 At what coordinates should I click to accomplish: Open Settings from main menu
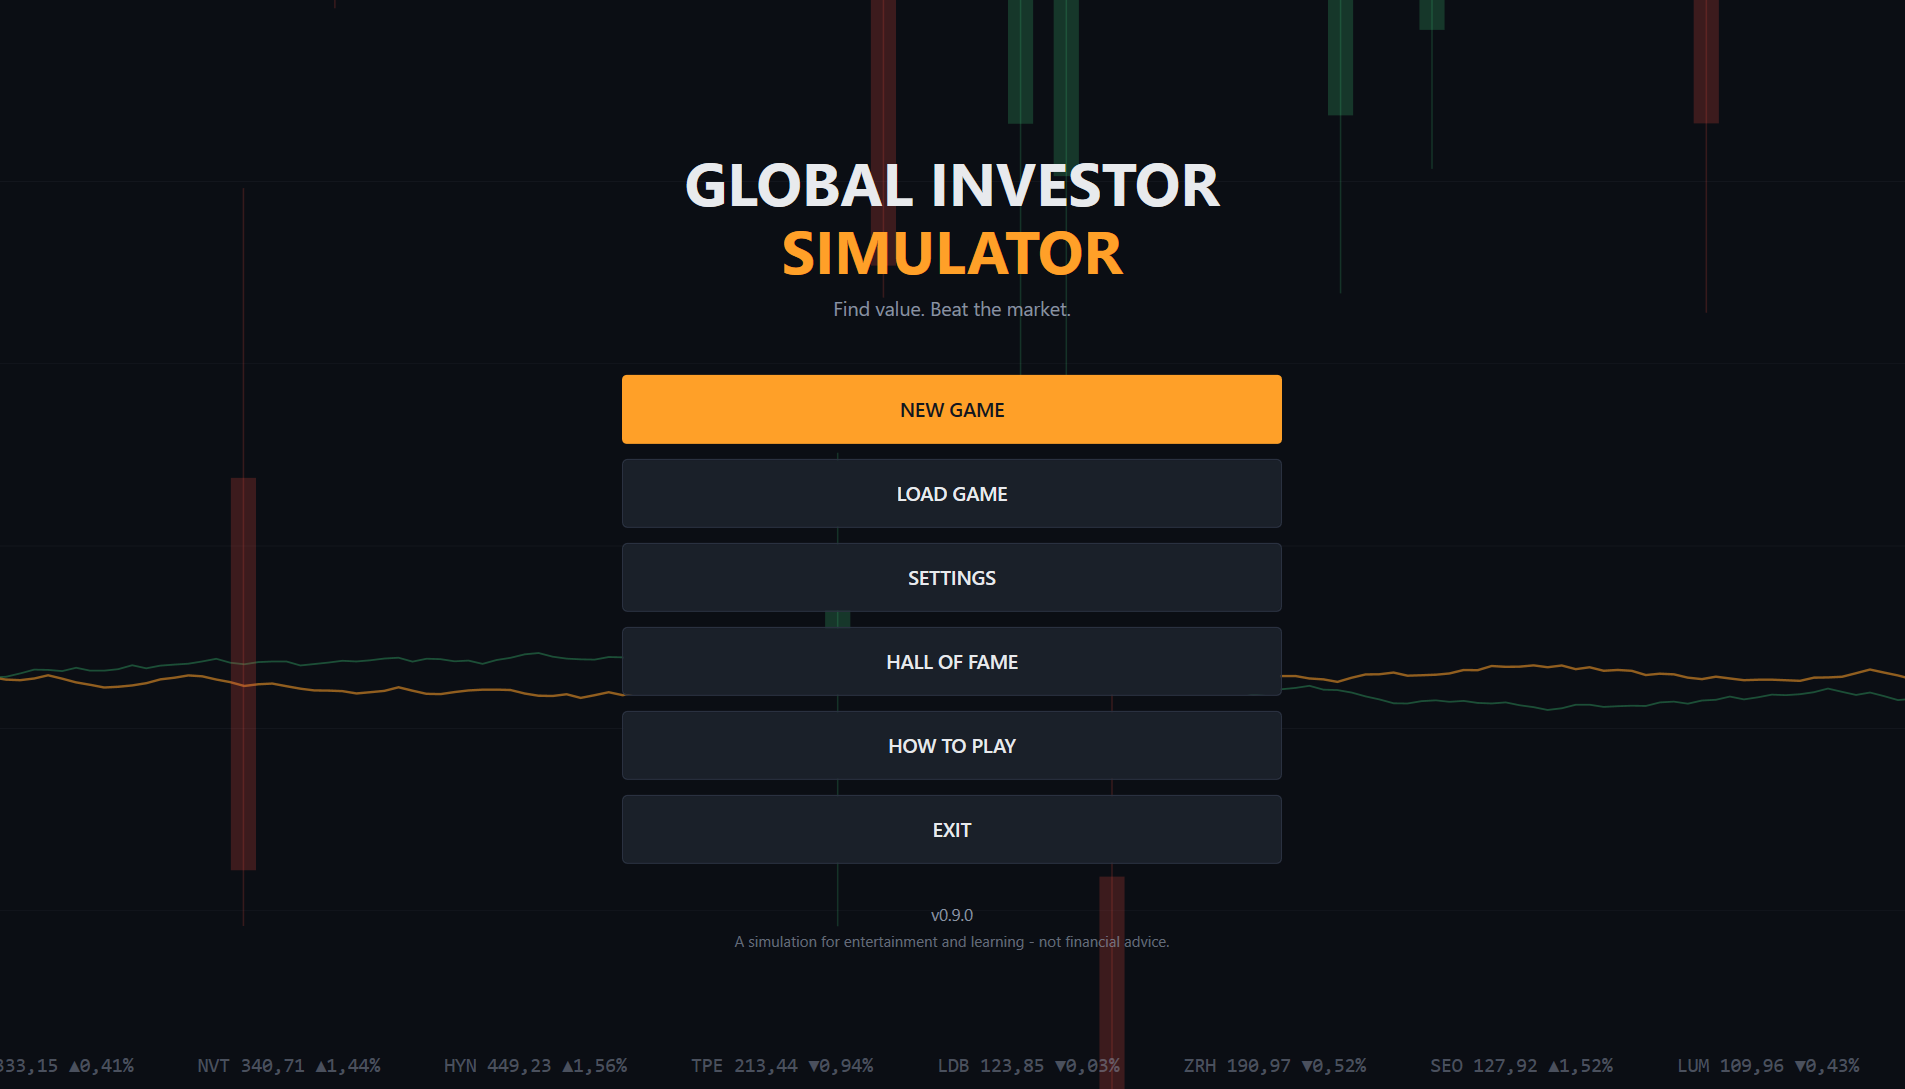coord(952,577)
